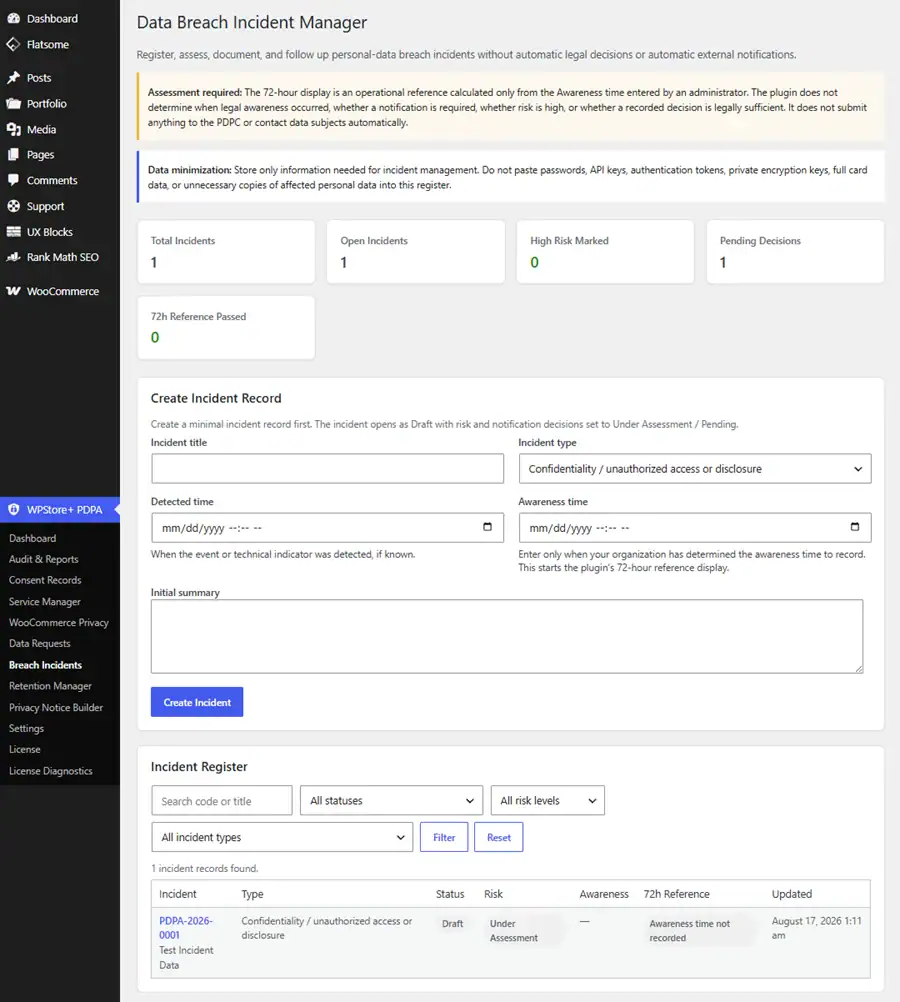900x1002 pixels.
Task: Select the WPStore+ PDPA menu
Action: (x=59, y=509)
